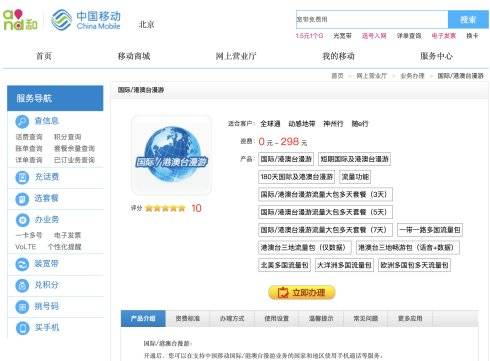This screenshot has width=490, height=361.
Task: Switch to the 资费标准 tab
Action: click(188, 319)
